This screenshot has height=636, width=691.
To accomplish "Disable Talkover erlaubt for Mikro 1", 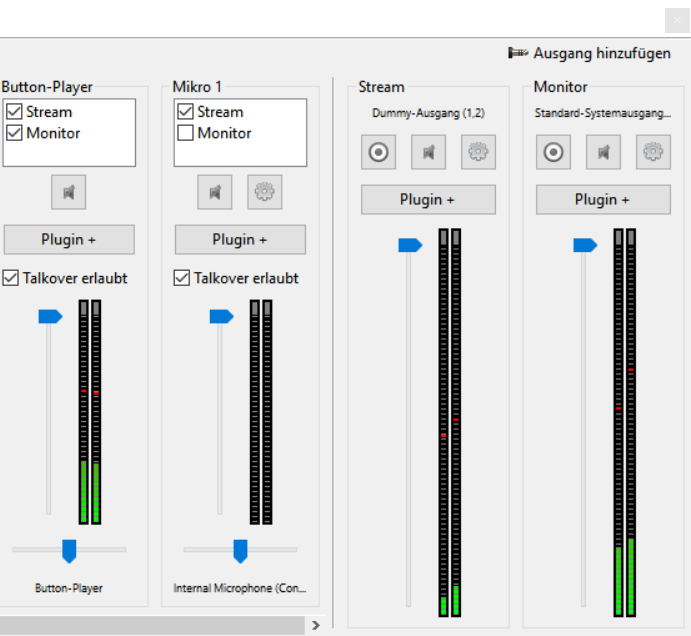I will 182,278.
